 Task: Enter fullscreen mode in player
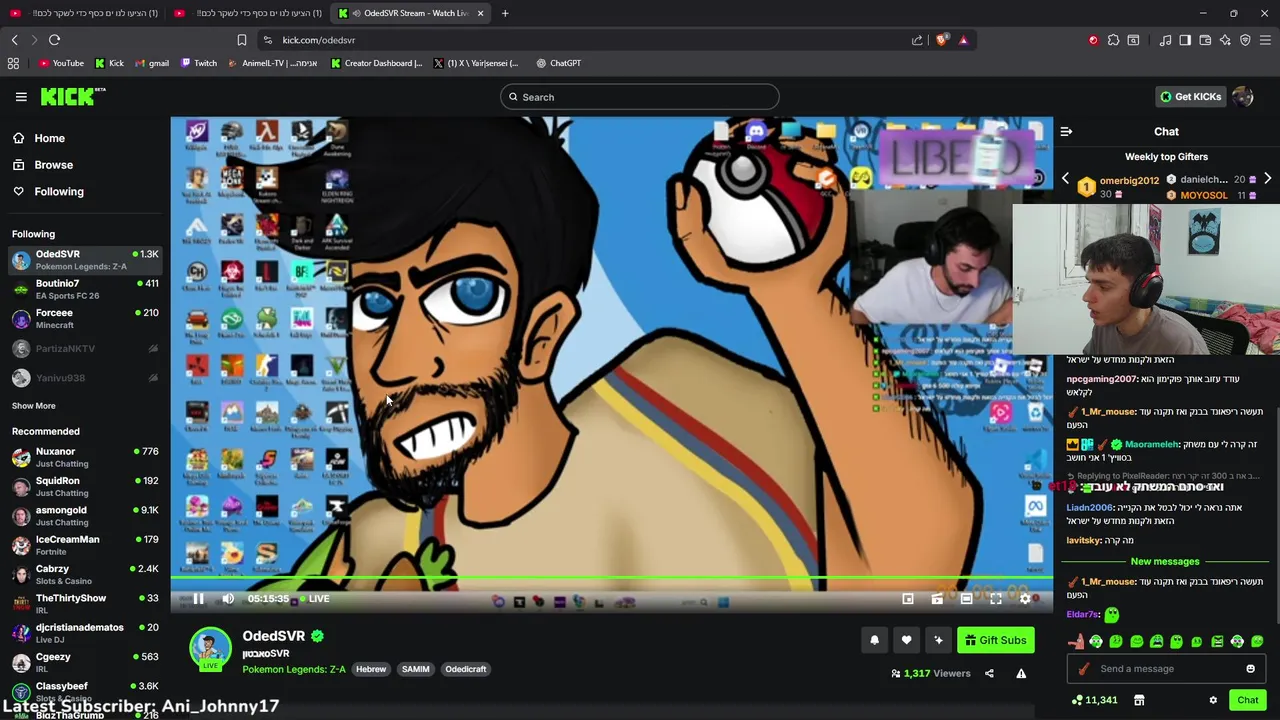point(996,599)
